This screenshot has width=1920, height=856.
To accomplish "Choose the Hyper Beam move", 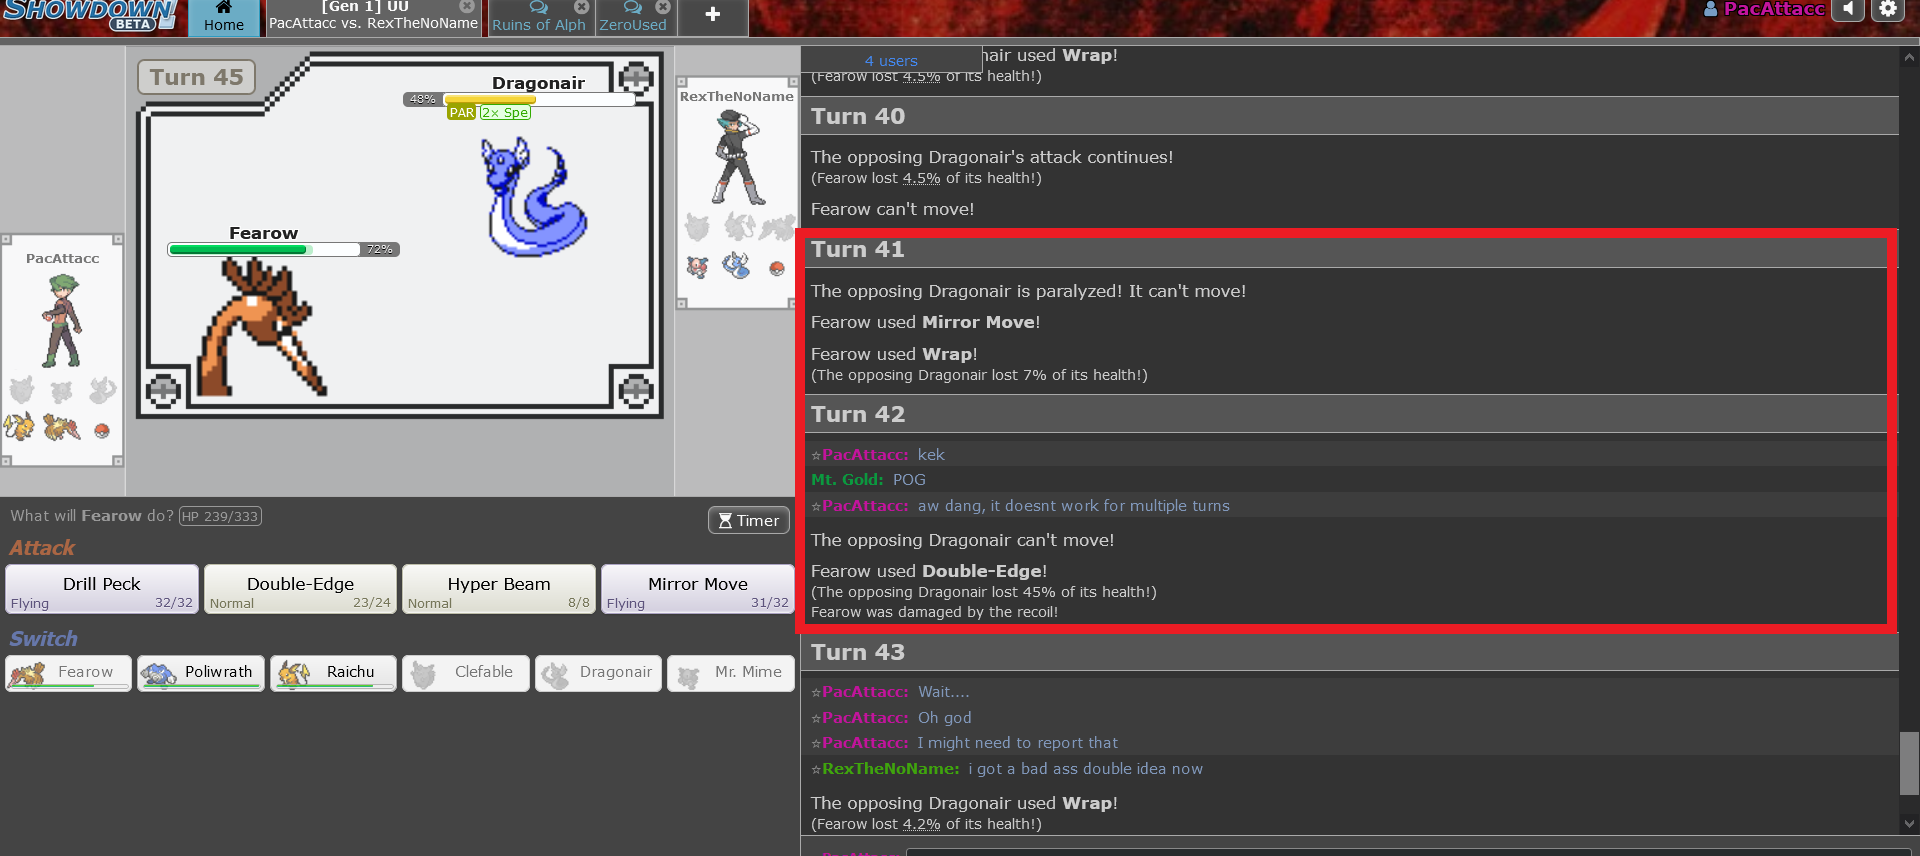I will pyautogui.click(x=499, y=589).
